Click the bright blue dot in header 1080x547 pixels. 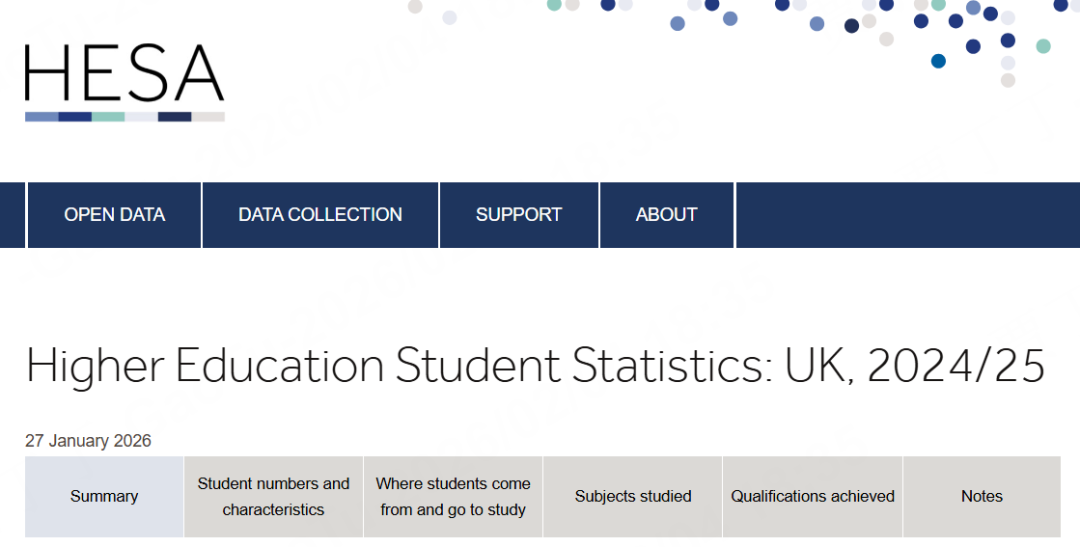[938, 61]
